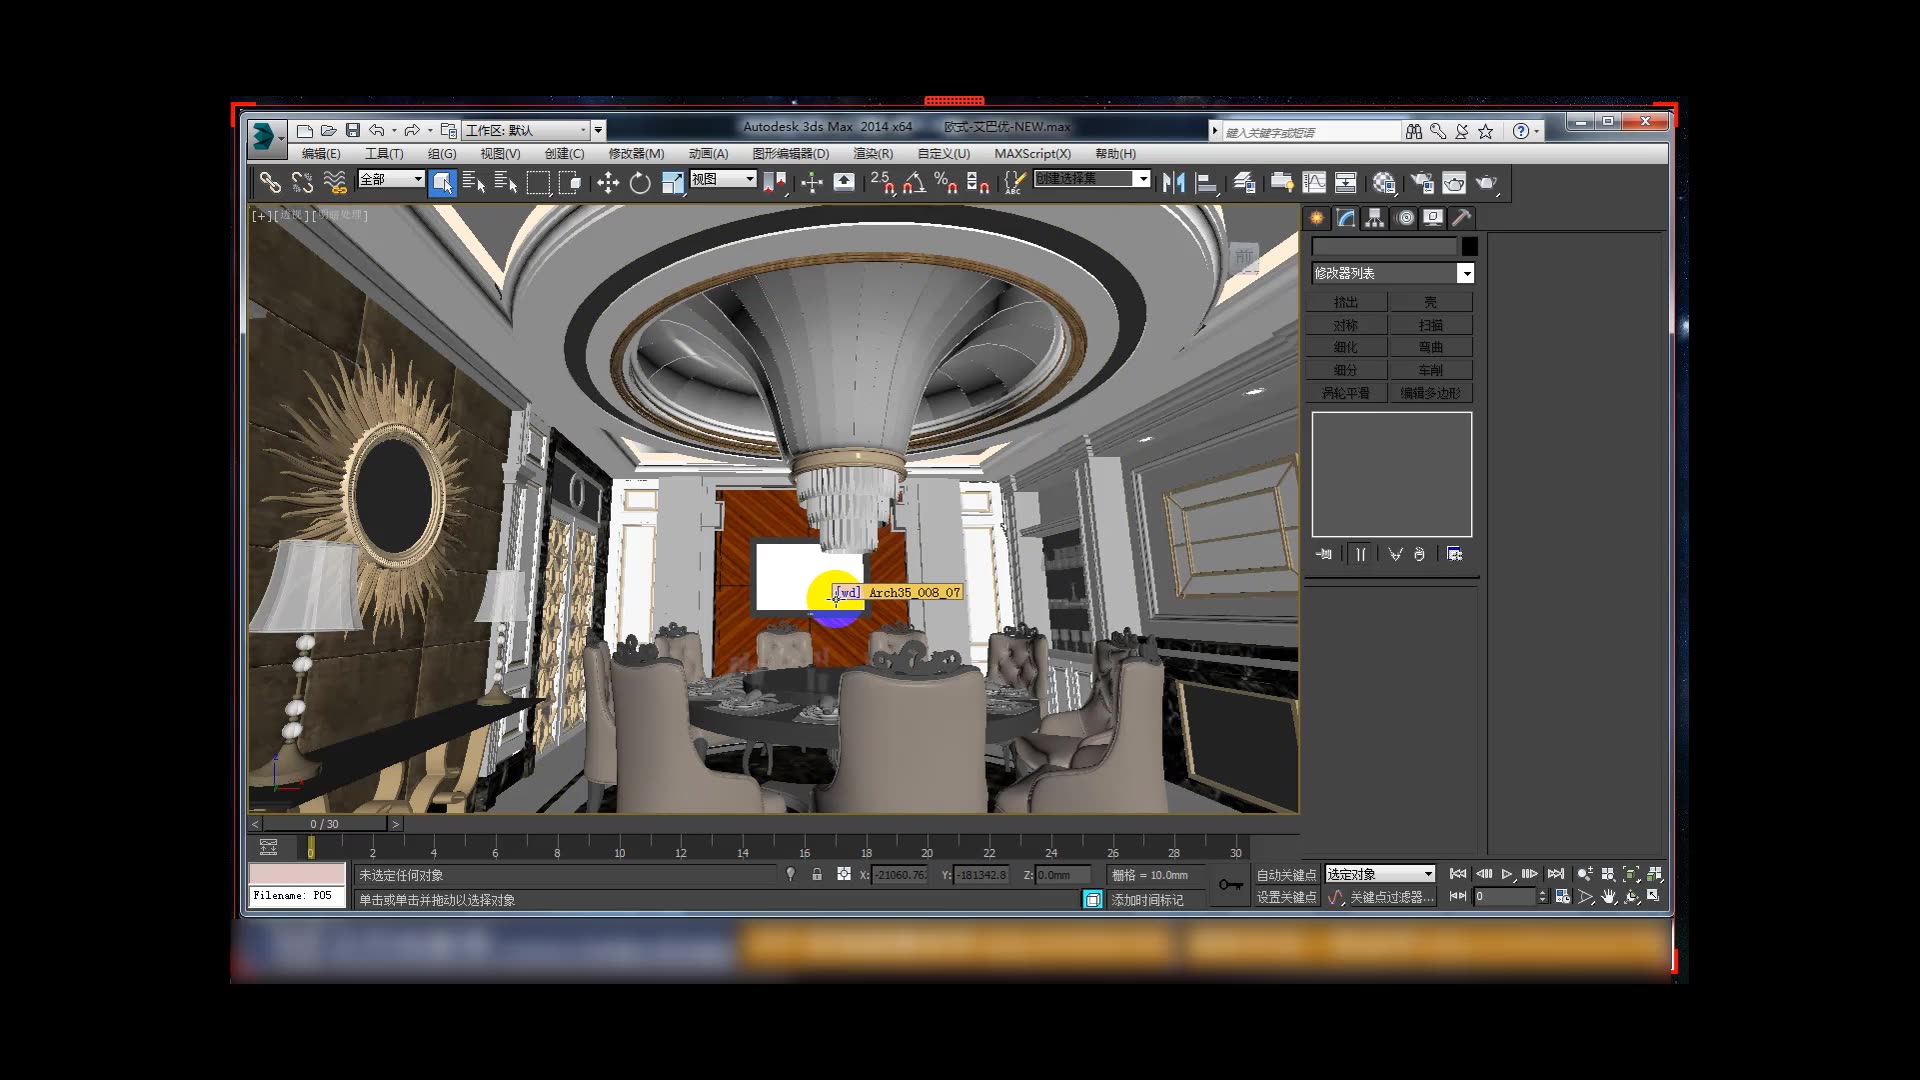The image size is (1920, 1080).
Task: Open the 全部 selection filter dropdown
Action: [x=416, y=179]
